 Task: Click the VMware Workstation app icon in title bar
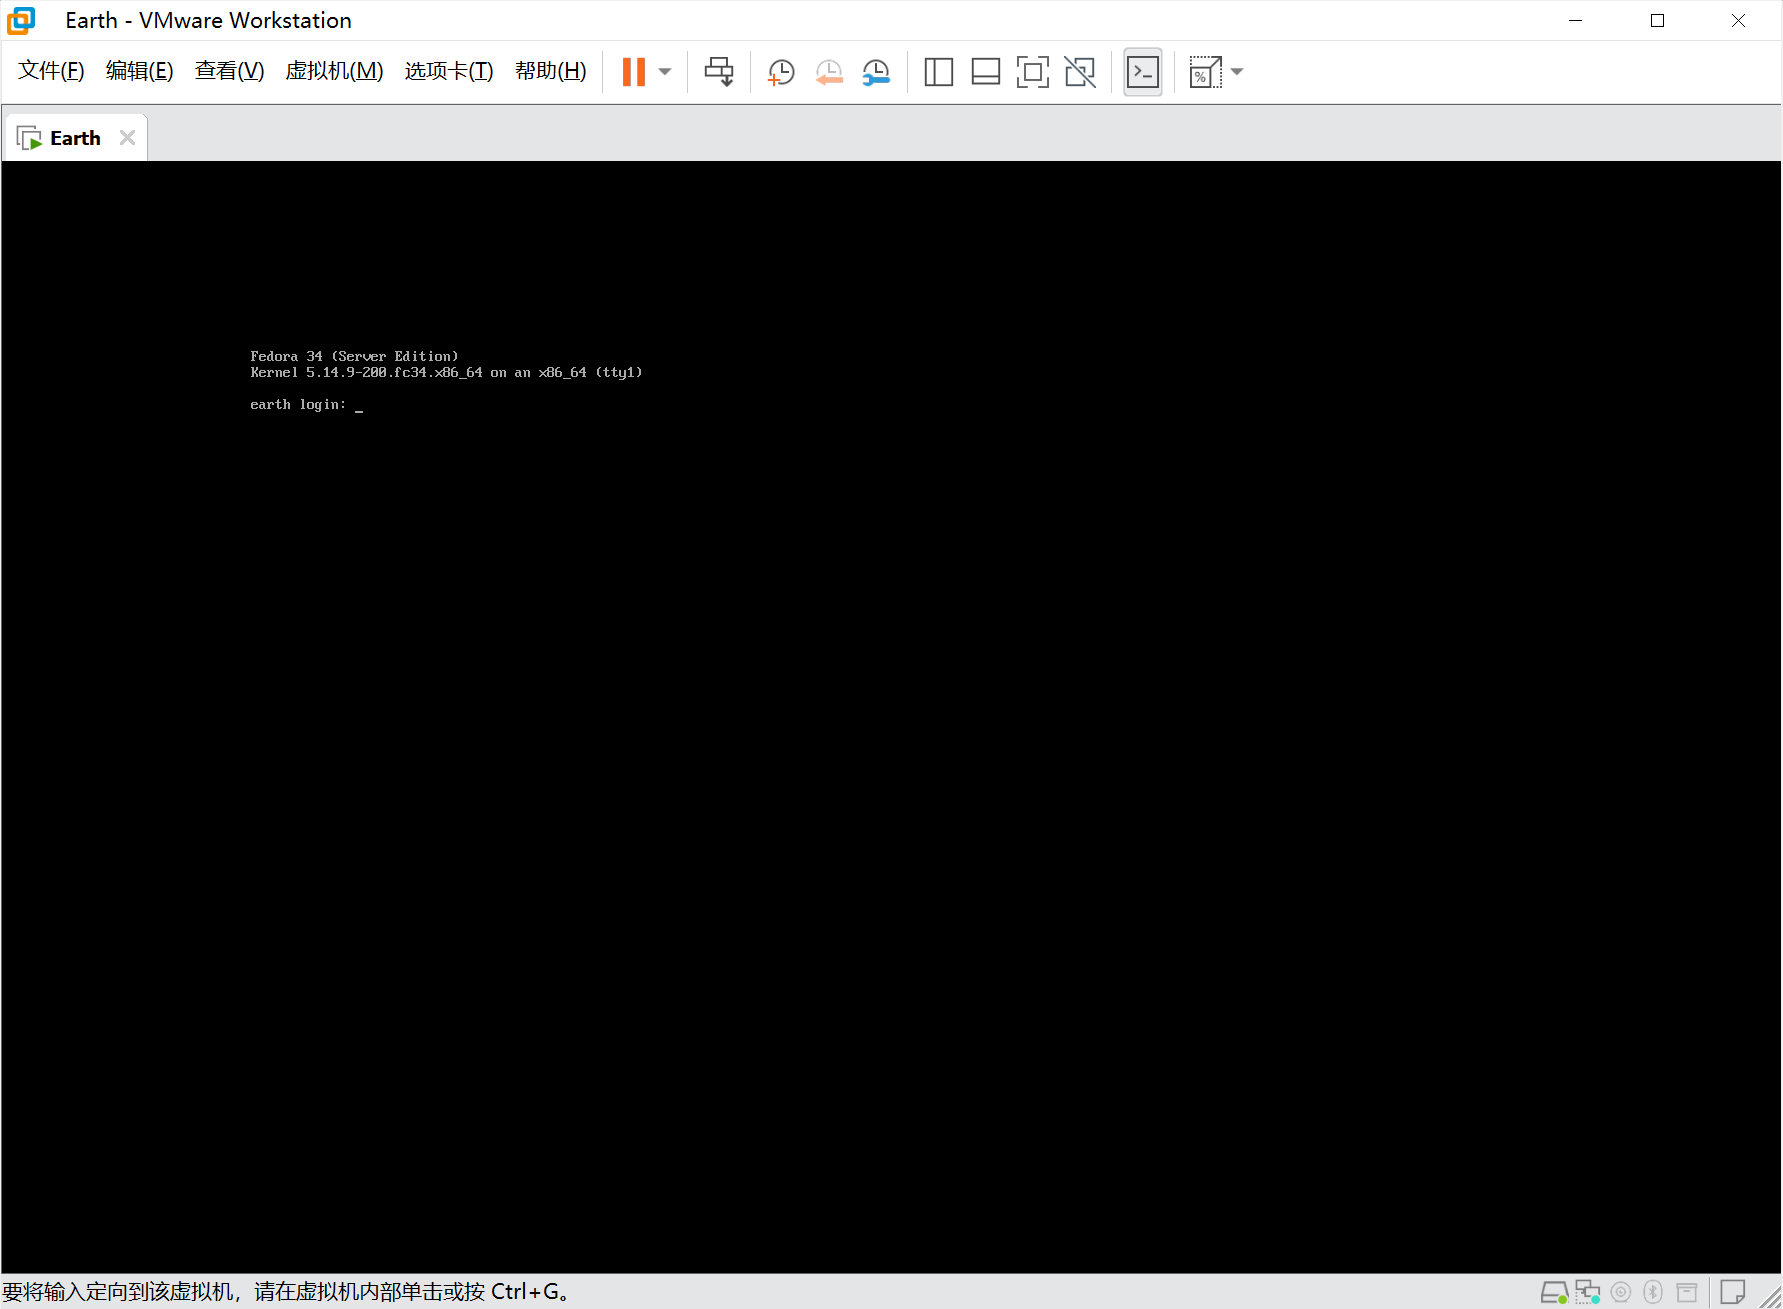pyautogui.click(x=21, y=20)
